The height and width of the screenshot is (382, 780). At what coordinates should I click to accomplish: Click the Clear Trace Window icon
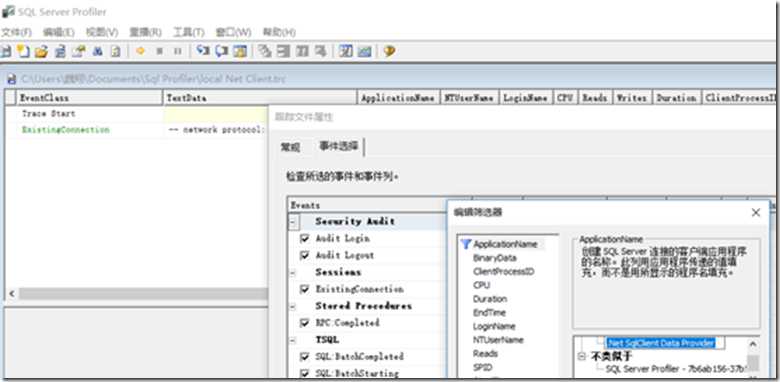115,51
